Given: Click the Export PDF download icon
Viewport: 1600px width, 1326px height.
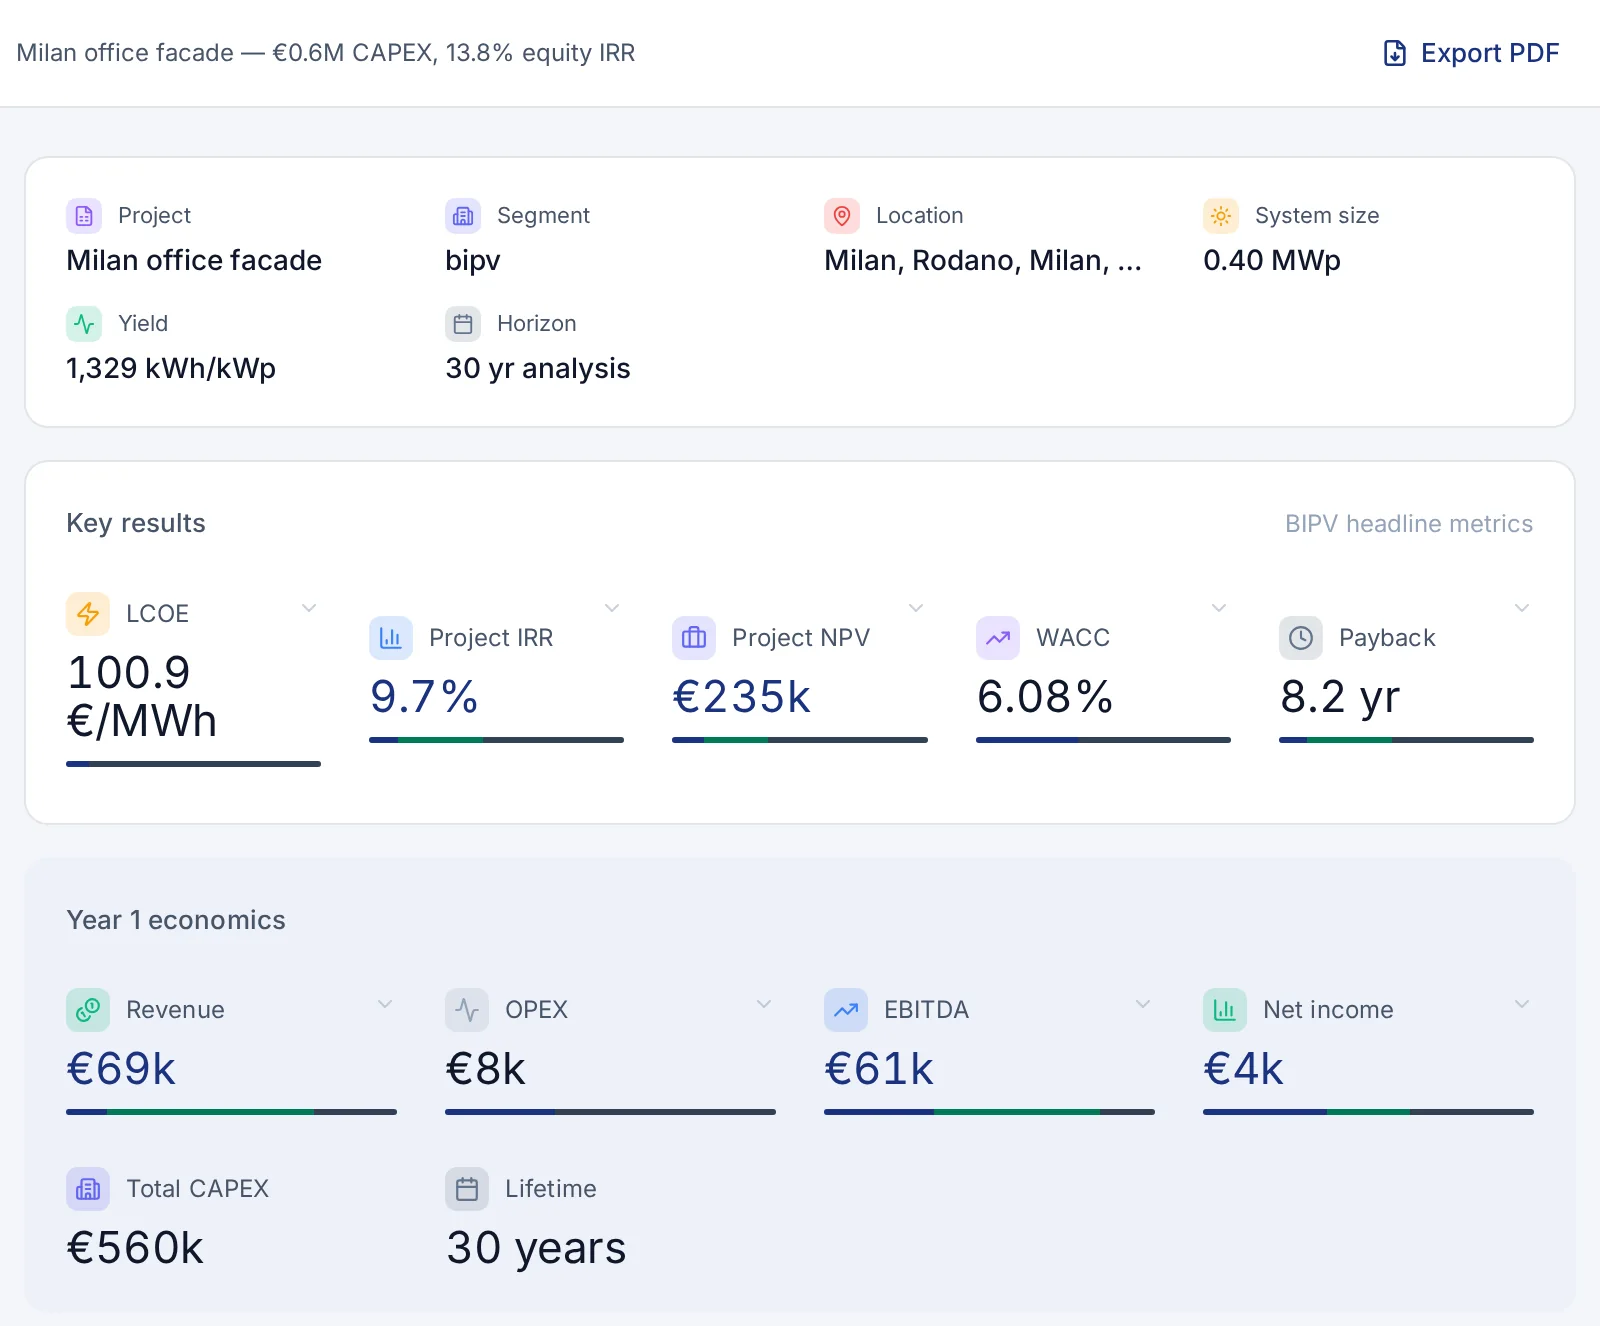Looking at the screenshot, I should [x=1394, y=53].
